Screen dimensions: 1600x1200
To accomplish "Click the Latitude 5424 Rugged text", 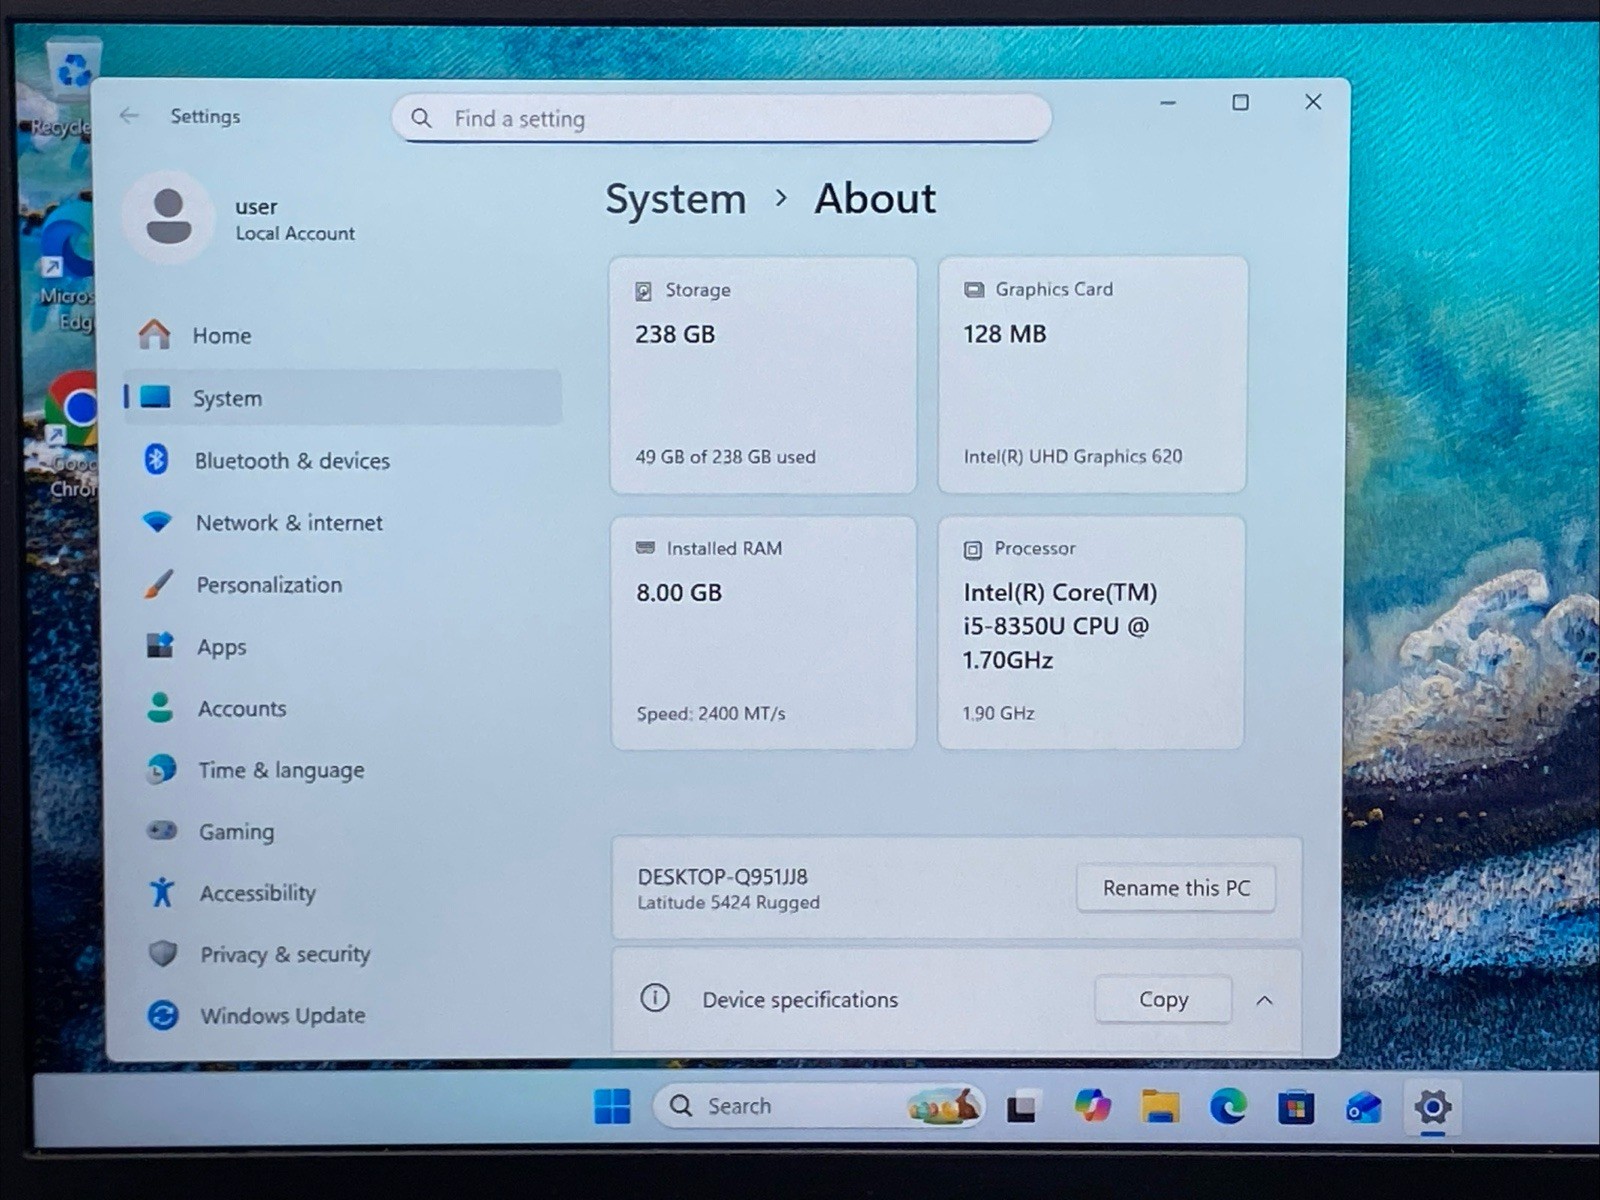I will pyautogui.click(x=729, y=902).
